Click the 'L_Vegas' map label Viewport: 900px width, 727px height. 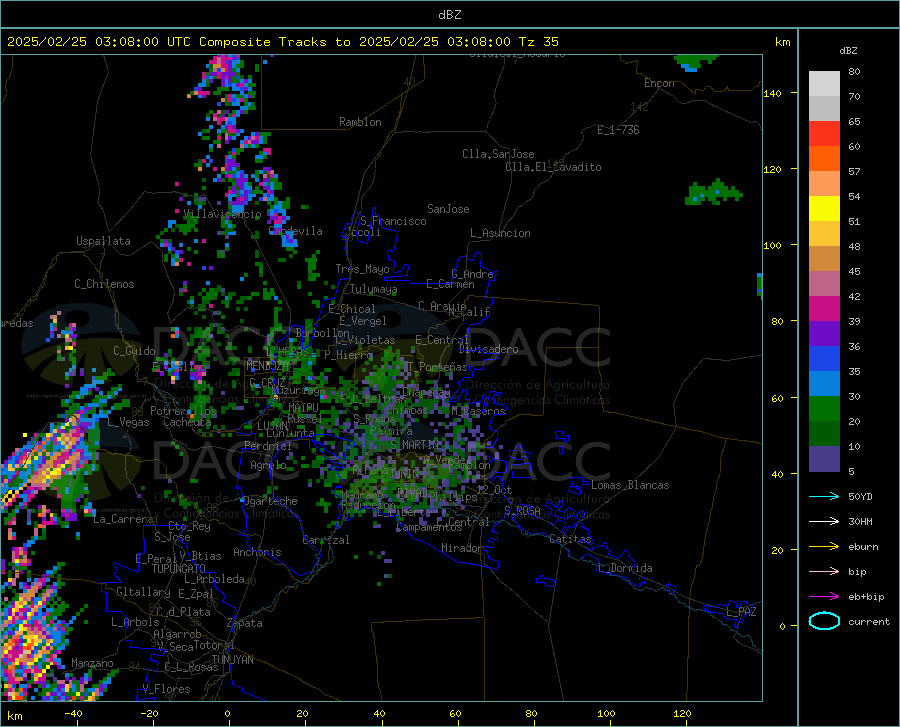pos(128,422)
